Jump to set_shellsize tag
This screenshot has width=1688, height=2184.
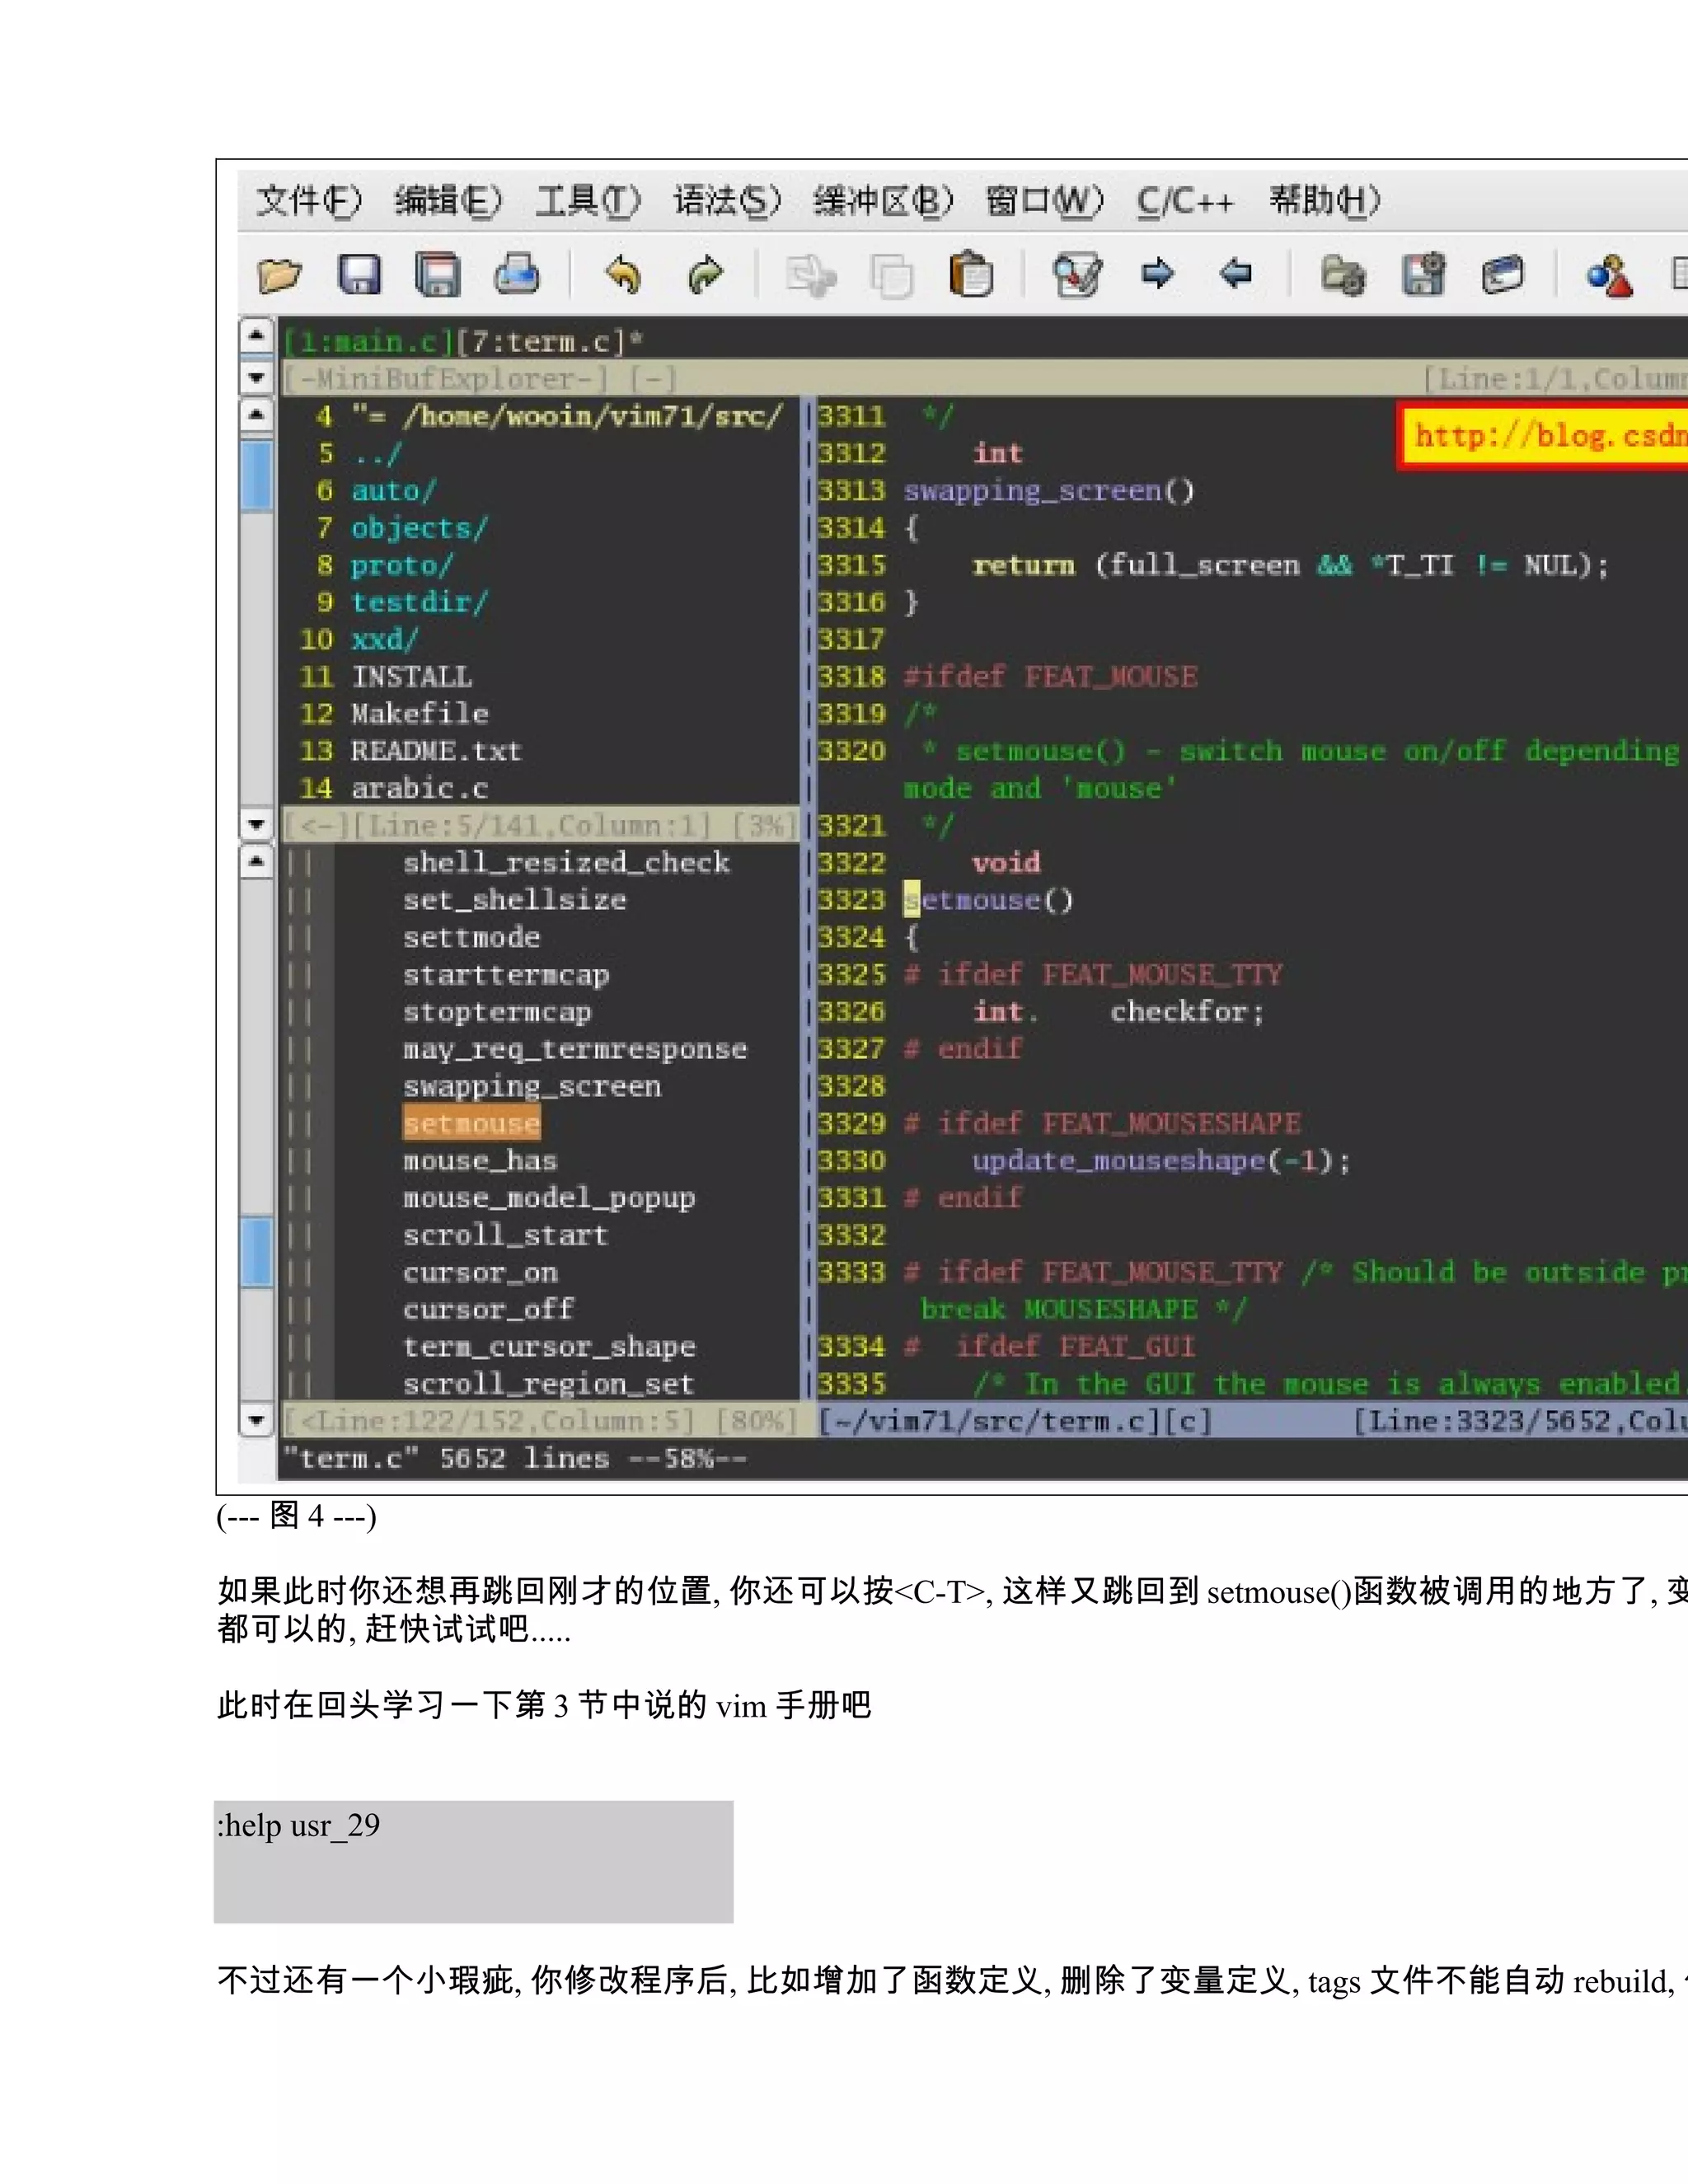514,899
